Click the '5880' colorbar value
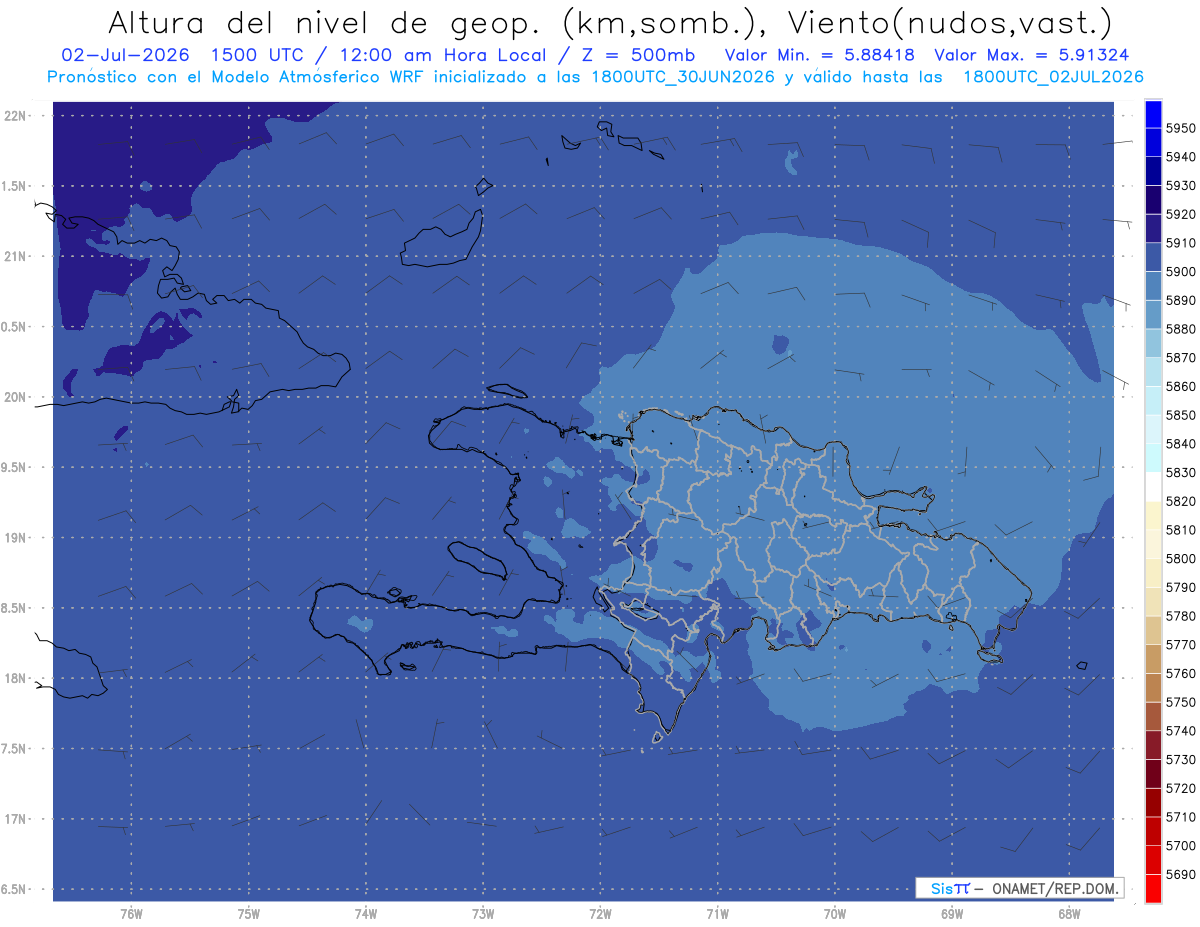 (x=1181, y=329)
